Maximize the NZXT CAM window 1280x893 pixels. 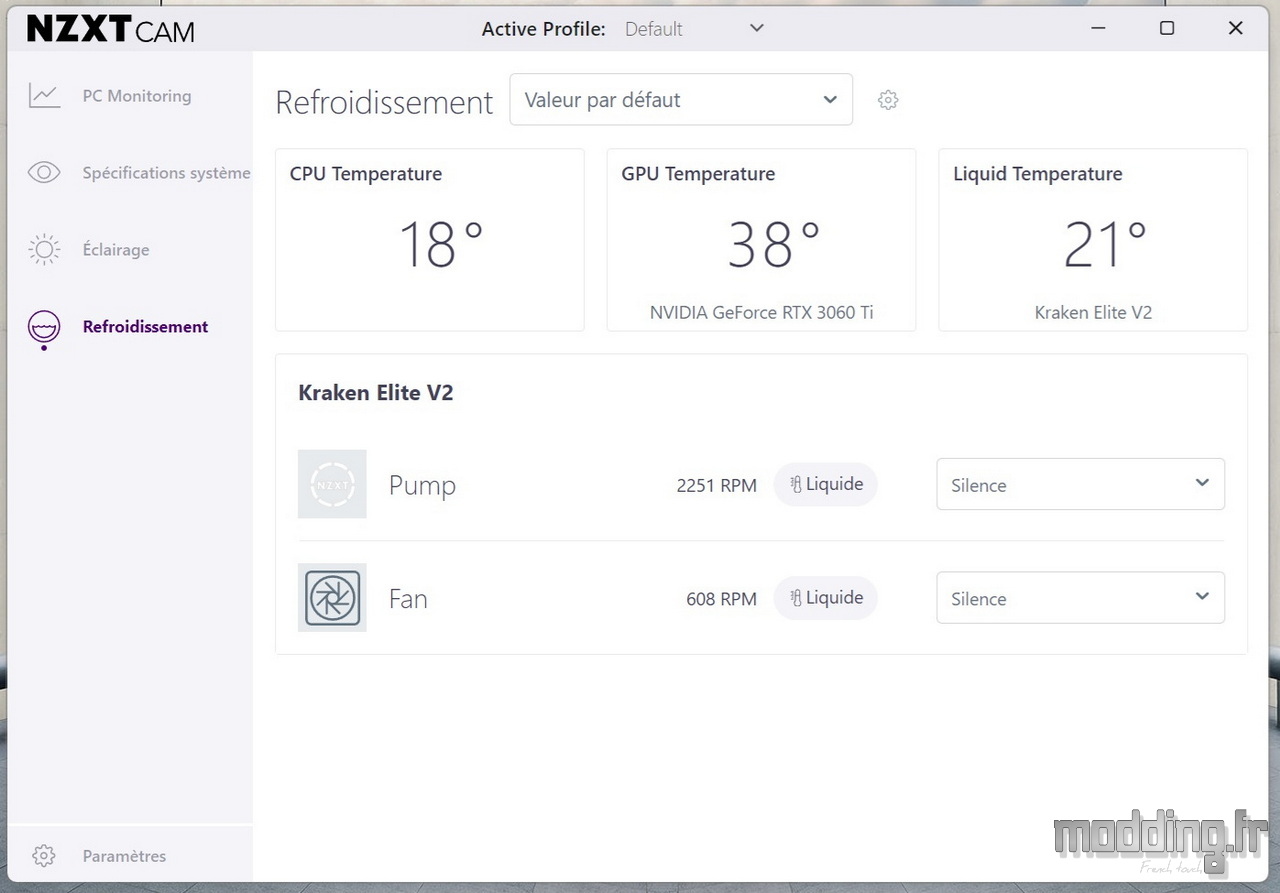coord(1167,28)
